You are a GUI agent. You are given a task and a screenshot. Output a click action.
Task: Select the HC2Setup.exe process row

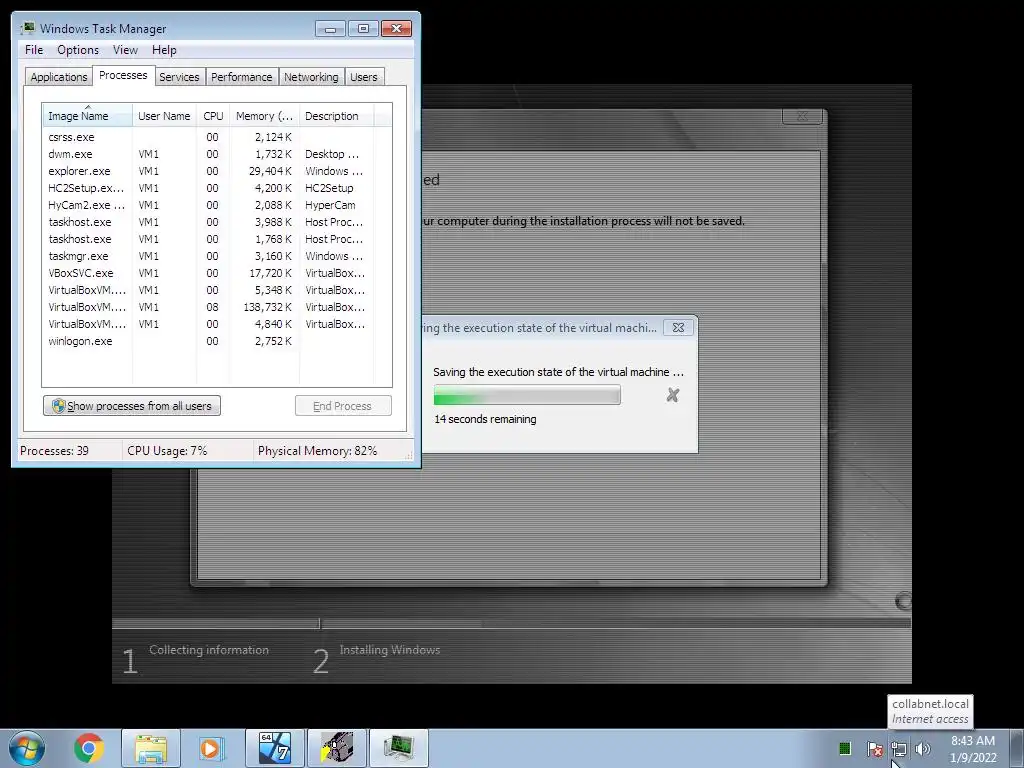coord(217,188)
